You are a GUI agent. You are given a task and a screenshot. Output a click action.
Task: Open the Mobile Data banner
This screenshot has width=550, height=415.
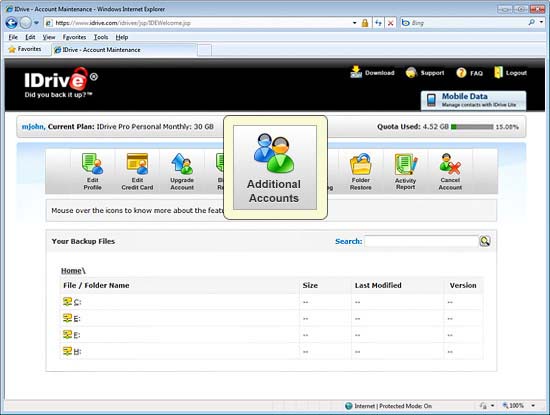tap(474, 100)
